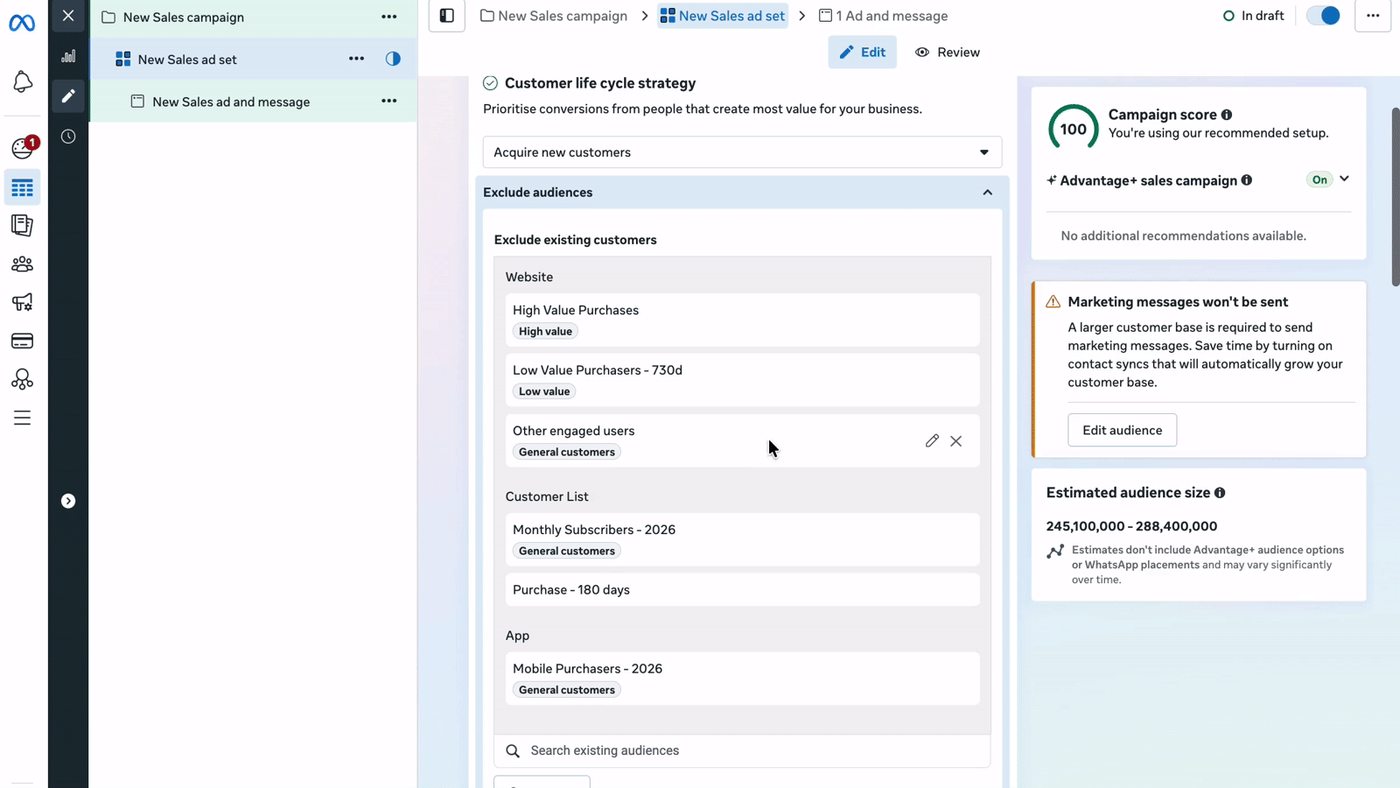Click Estimated audience size info icon

click(x=1219, y=493)
